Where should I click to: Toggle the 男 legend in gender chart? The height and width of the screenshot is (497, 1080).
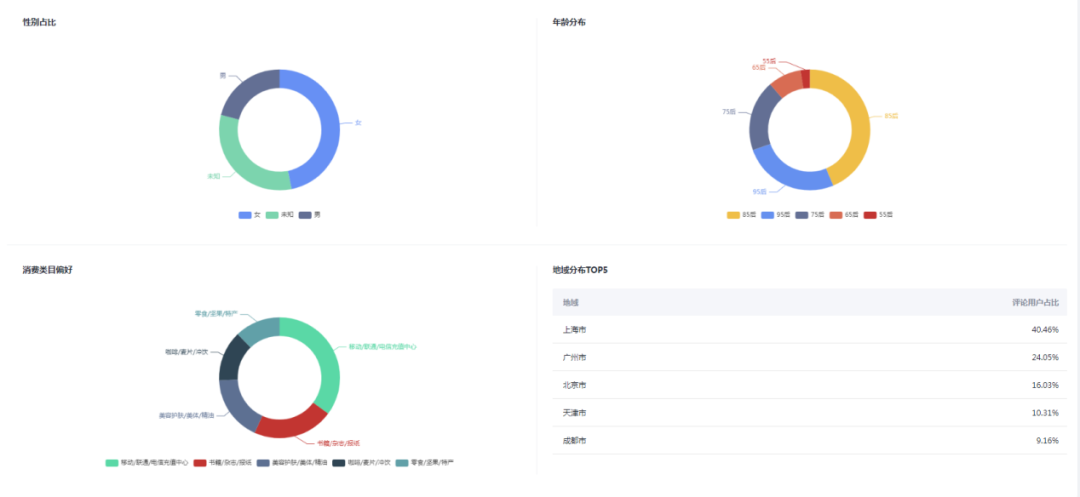click(311, 214)
